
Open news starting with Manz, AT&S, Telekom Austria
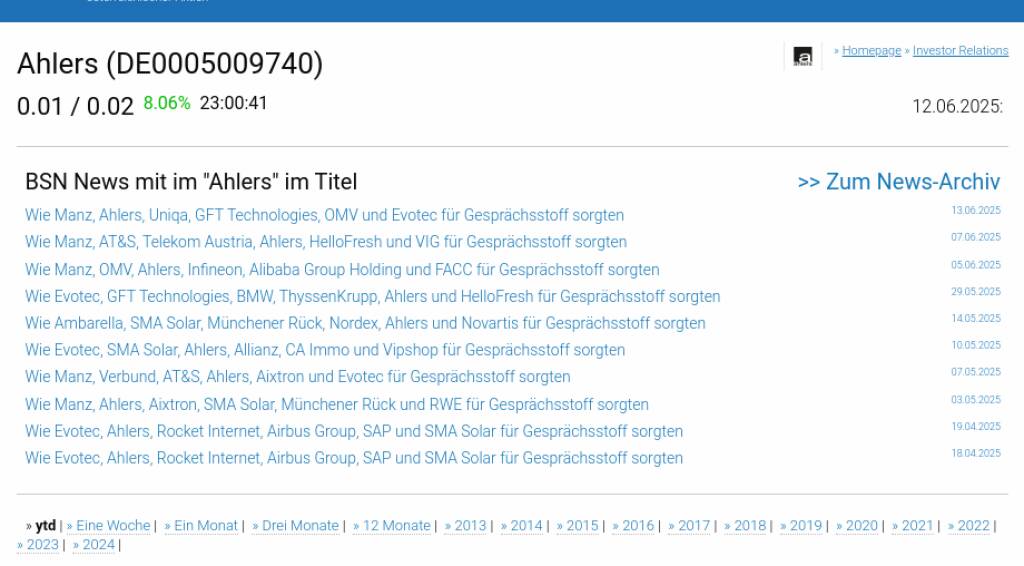pos(326,242)
